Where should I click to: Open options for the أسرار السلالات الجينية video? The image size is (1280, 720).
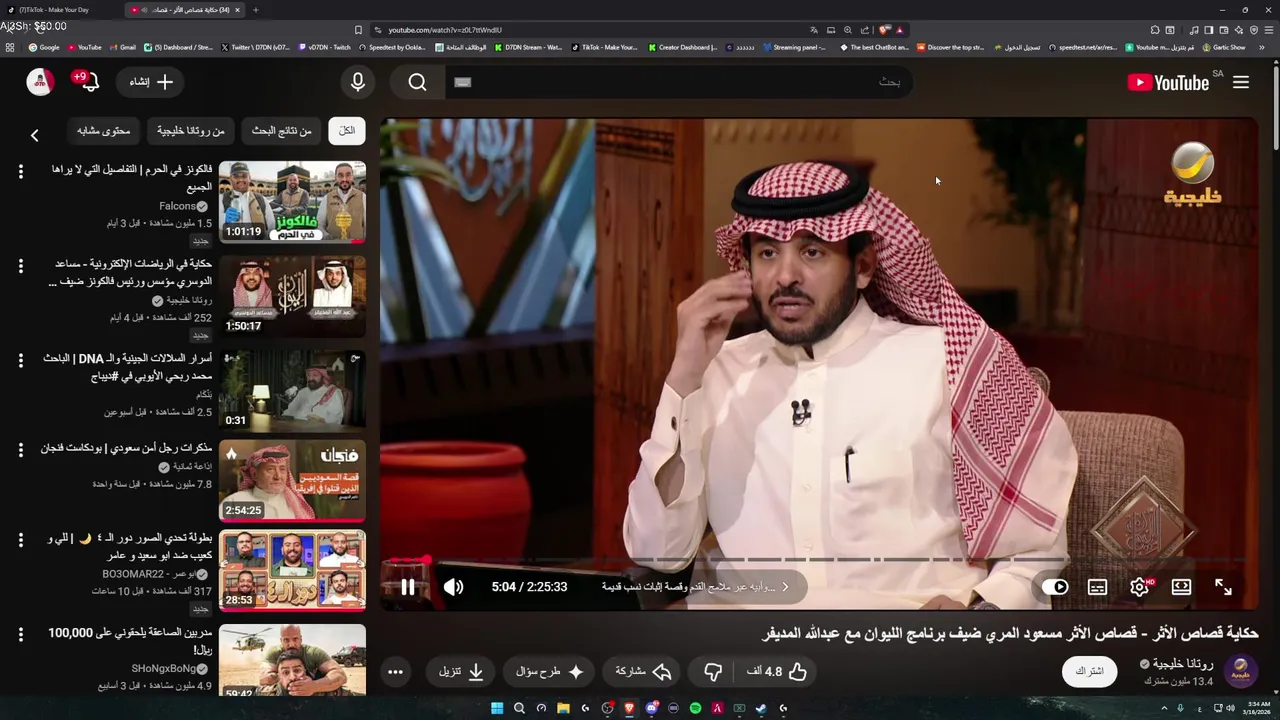point(20,359)
